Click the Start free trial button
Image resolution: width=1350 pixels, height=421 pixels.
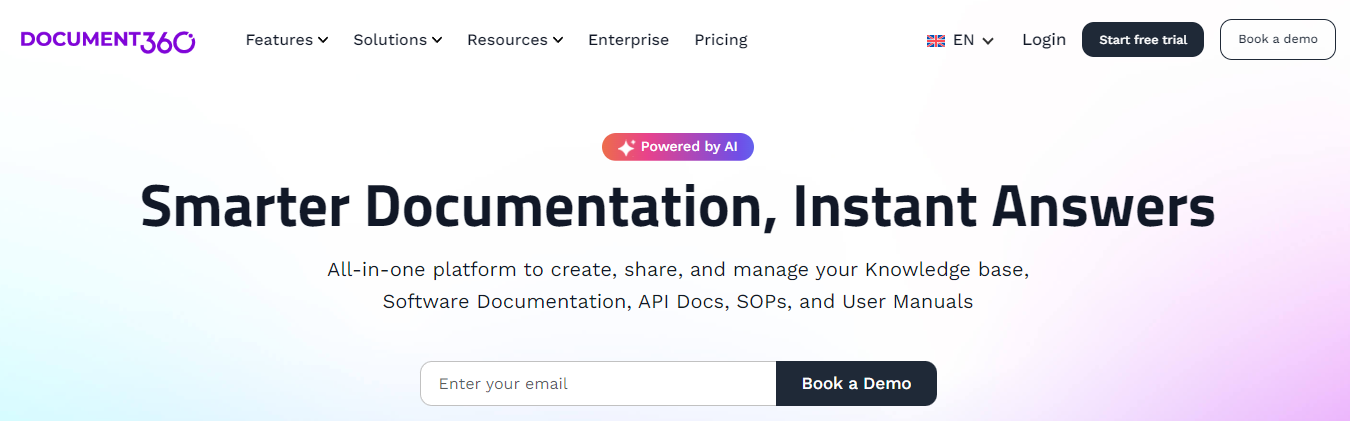click(x=1143, y=40)
